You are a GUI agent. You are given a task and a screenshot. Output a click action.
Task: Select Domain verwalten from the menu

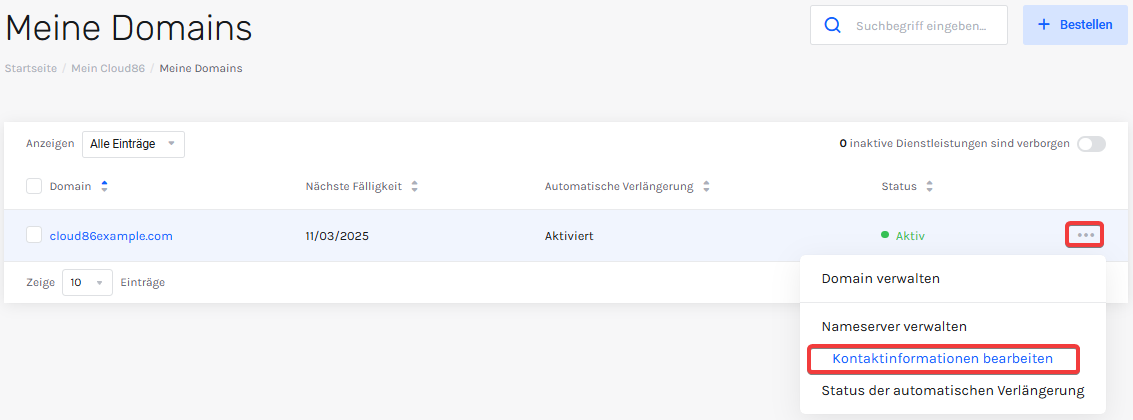coord(880,278)
